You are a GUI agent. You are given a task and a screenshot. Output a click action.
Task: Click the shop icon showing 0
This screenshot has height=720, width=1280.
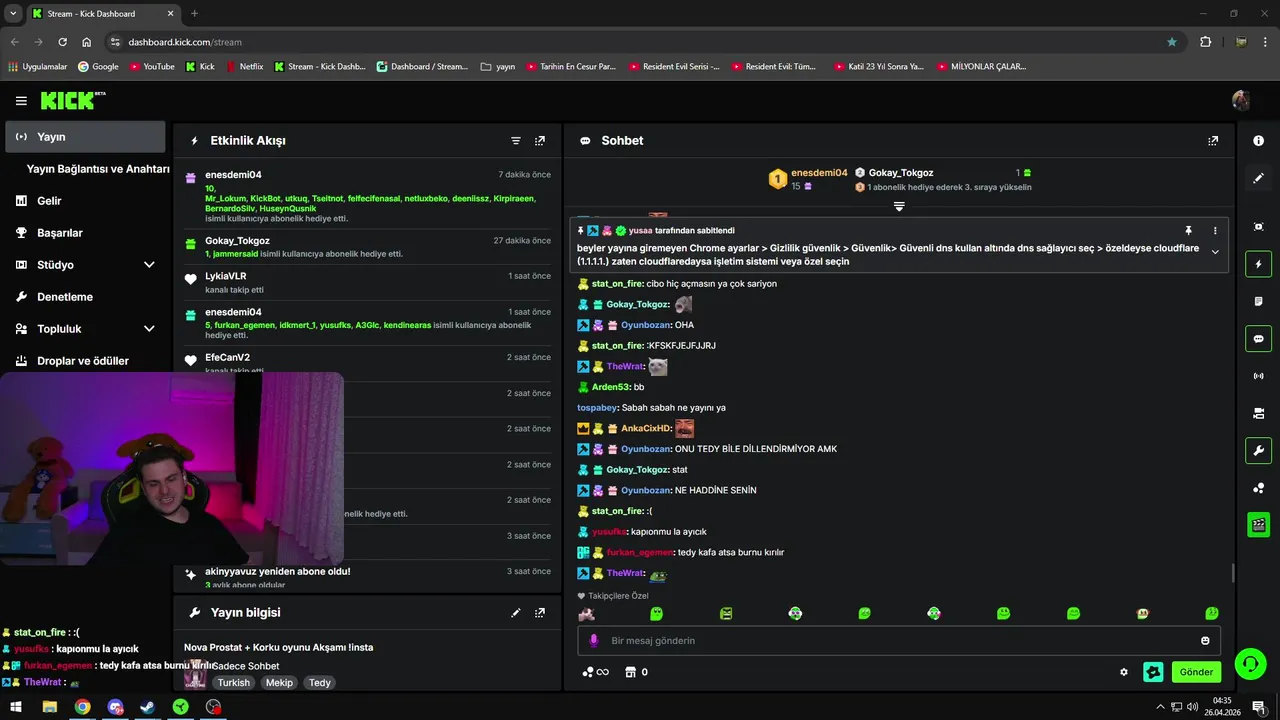636,672
